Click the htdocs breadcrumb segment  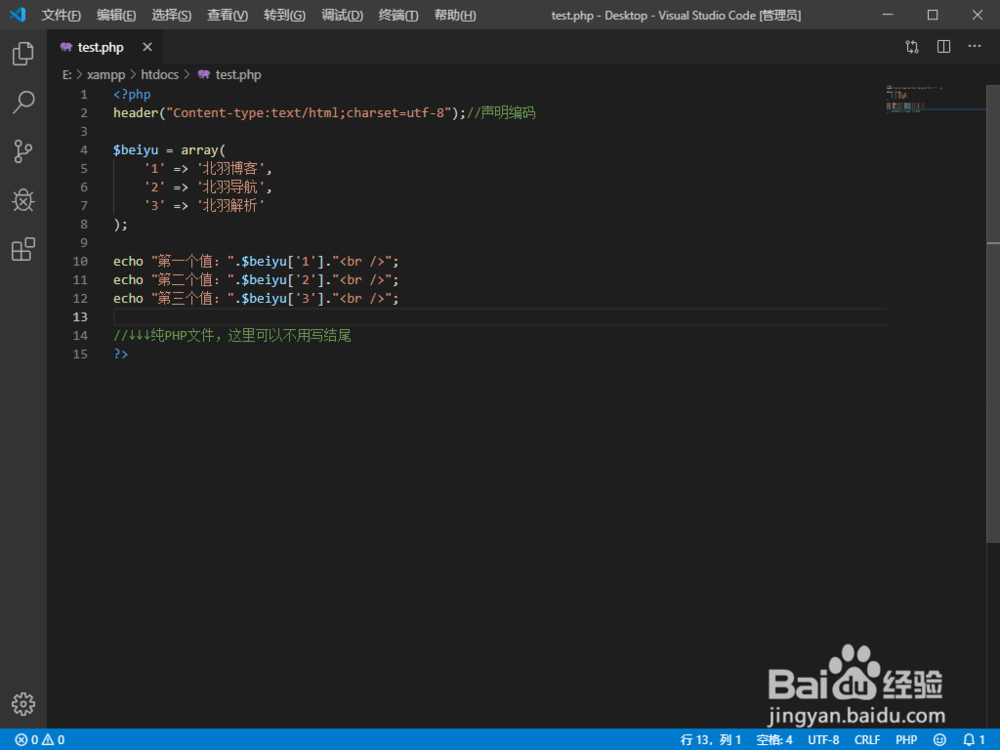(x=159, y=75)
